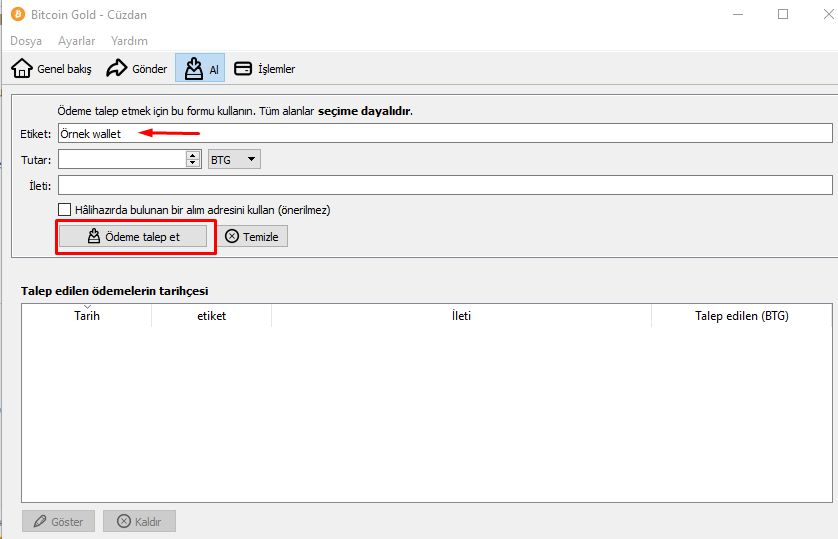Click the Etiket label input field
The image size is (838, 539).
pyautogui.click(x=445, y=133)
